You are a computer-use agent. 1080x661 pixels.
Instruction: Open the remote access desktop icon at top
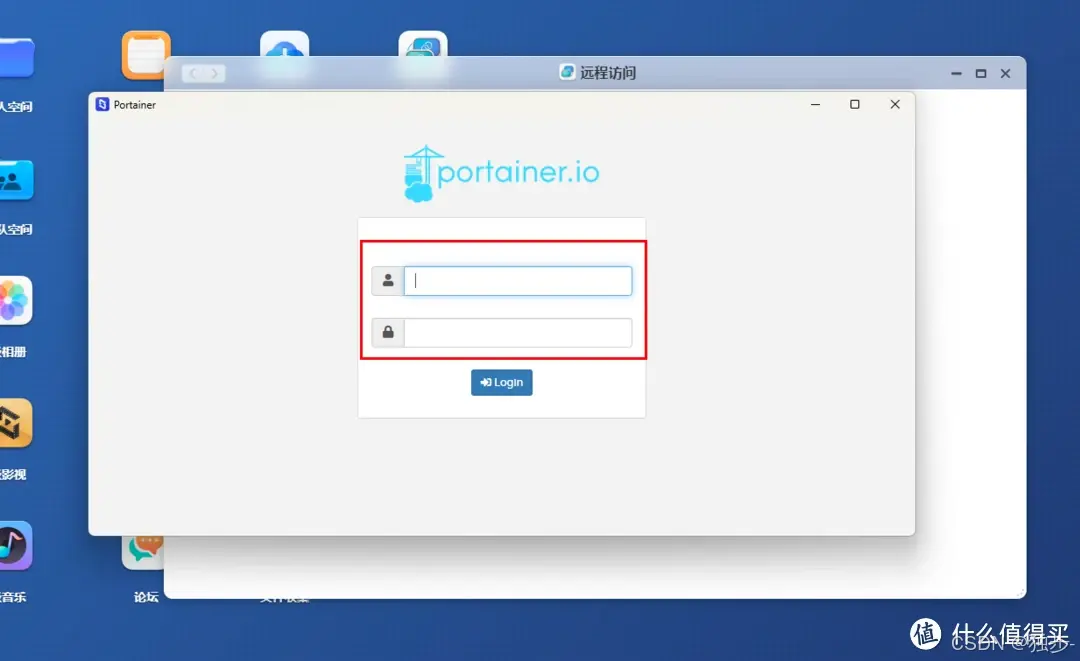tap(423, 44)
